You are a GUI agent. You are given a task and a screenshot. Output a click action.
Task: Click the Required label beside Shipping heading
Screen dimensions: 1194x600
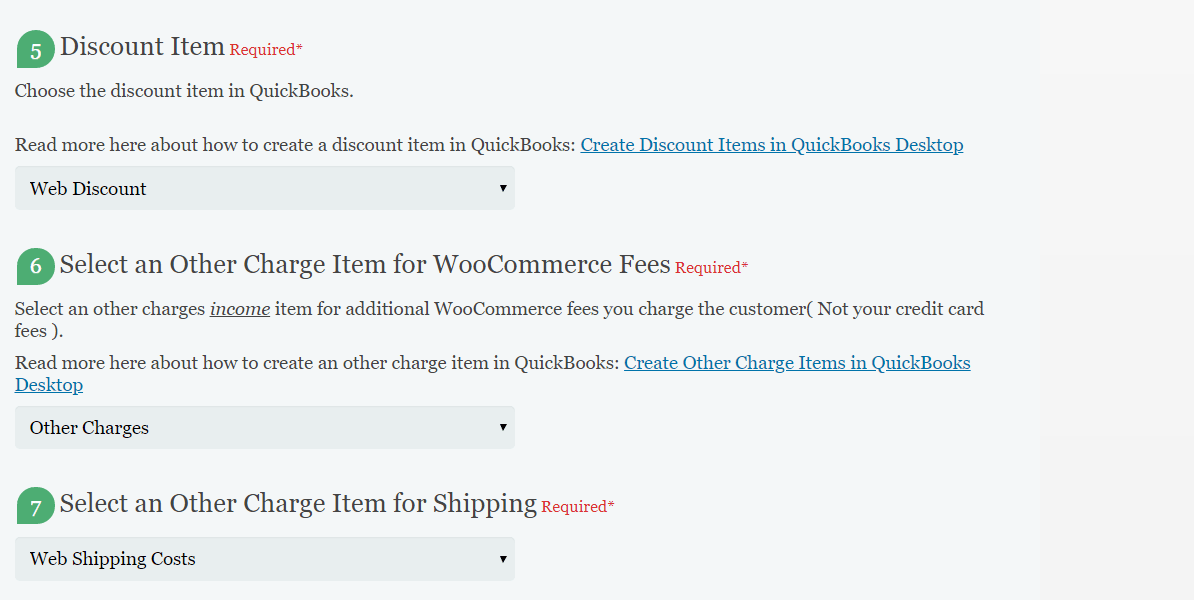[577, 506]
